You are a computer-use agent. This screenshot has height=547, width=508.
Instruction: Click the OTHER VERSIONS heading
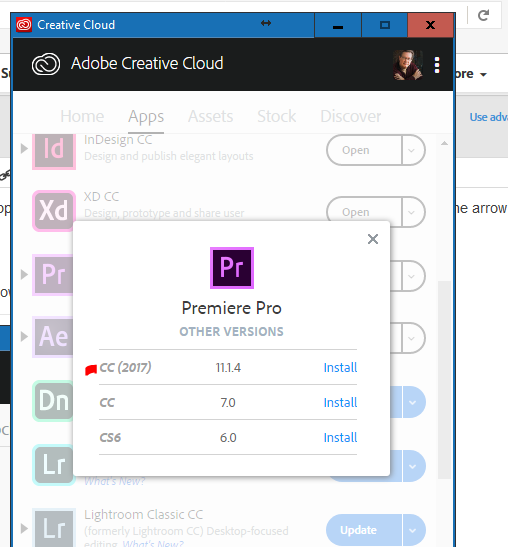click(x=232, y=332)
